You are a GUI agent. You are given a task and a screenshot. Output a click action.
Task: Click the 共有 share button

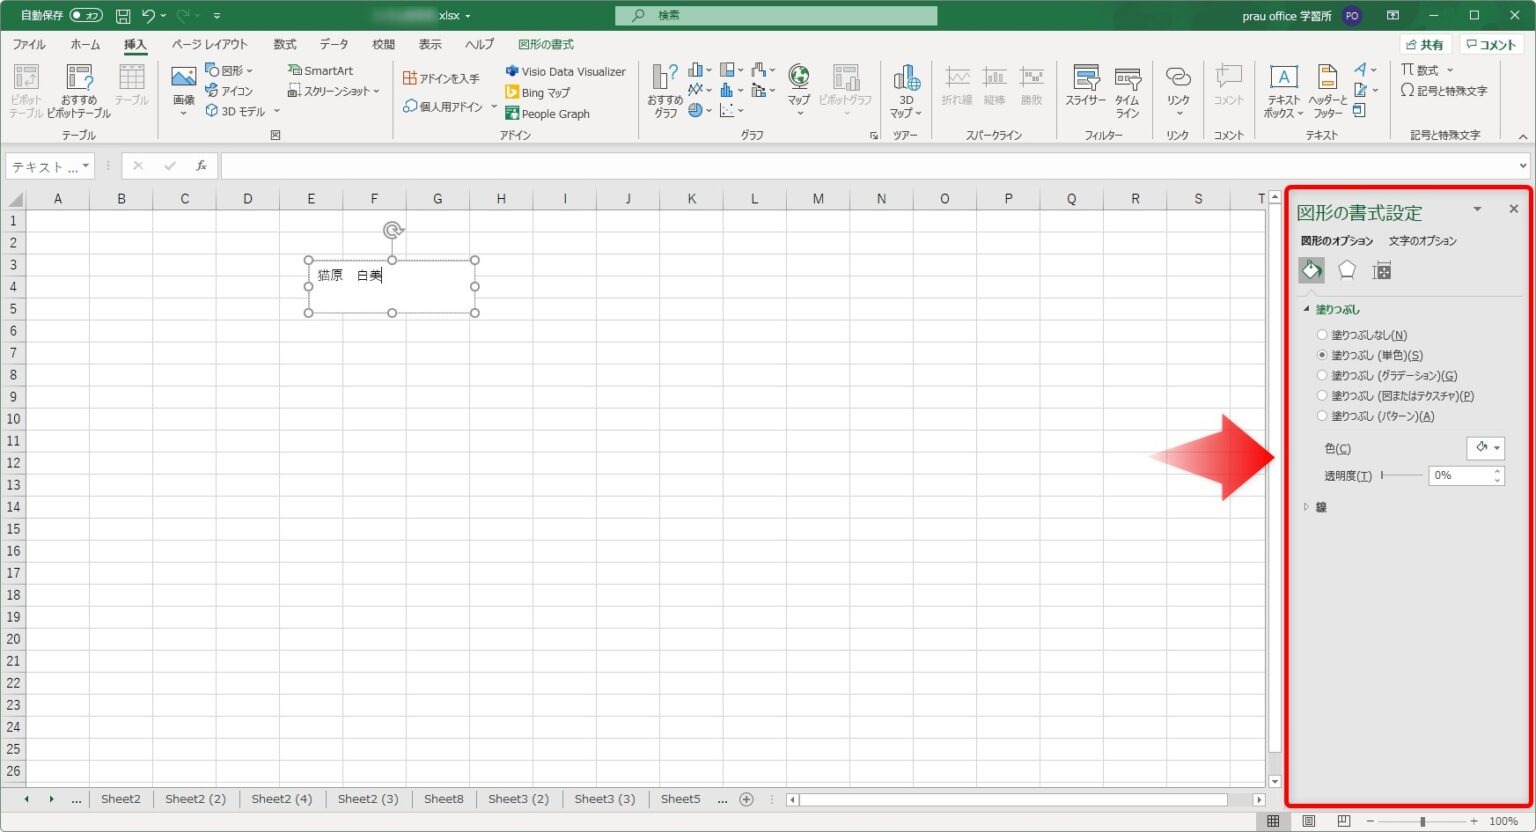pos(1425,45)
